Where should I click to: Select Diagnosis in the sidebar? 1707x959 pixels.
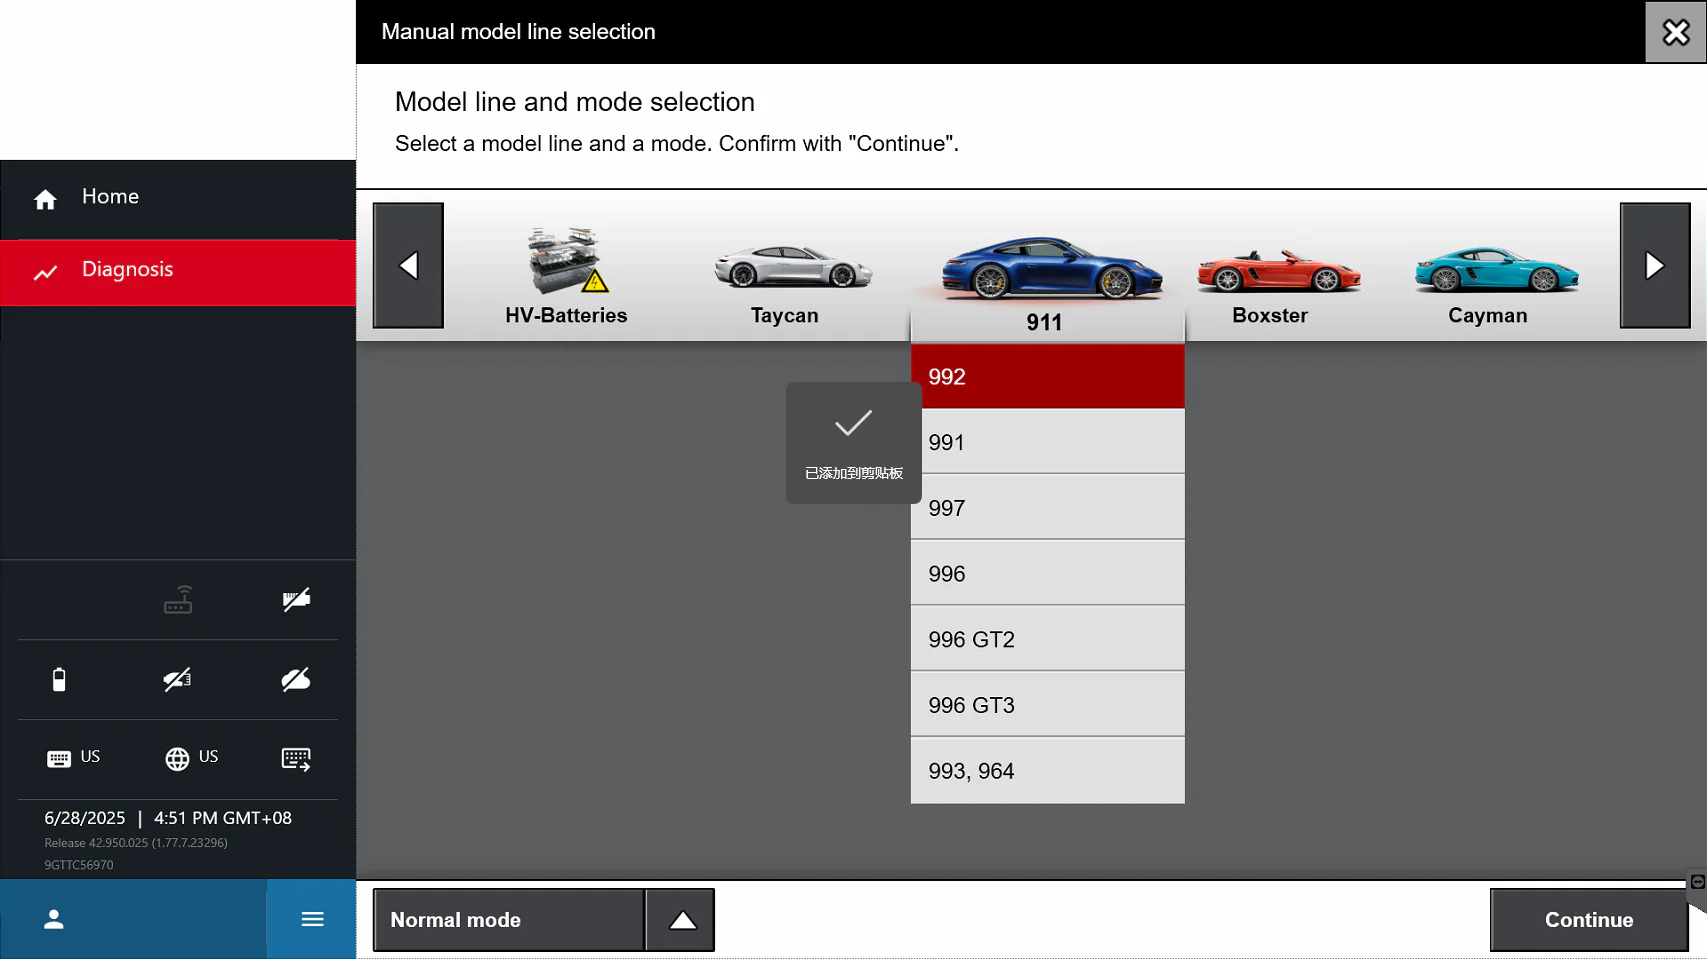point(127,270)
